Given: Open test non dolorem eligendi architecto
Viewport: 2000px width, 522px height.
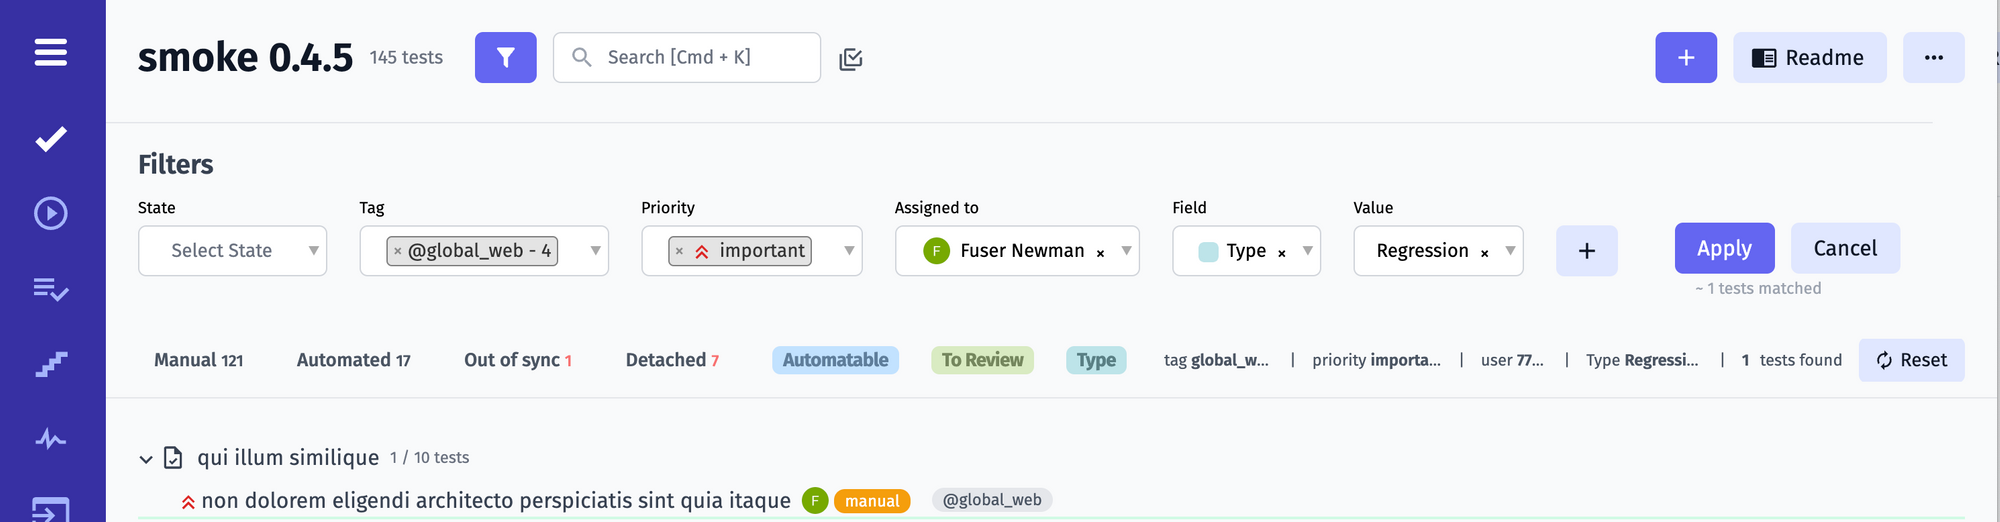Looking at the screenshot, I should tap(496, 500).
